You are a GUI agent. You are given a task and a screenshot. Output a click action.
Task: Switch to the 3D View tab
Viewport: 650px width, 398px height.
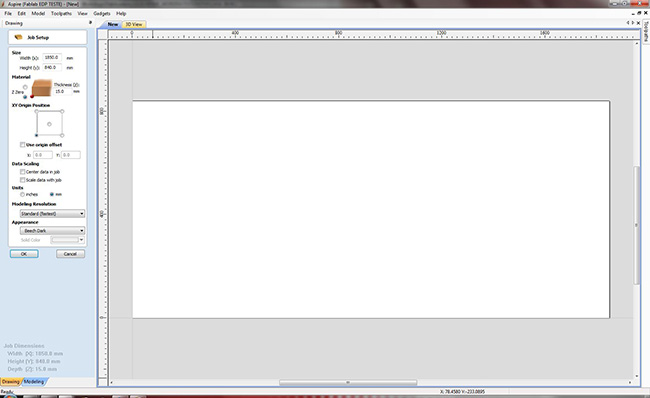pyautogui.click(x=134, y=24)
